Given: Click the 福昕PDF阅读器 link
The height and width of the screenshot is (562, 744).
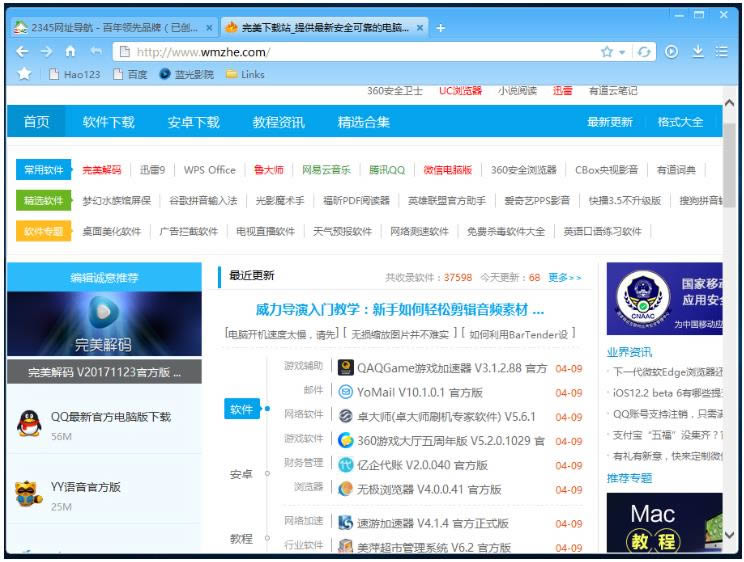Looking at the screenshot, I should tap(356, 200).
